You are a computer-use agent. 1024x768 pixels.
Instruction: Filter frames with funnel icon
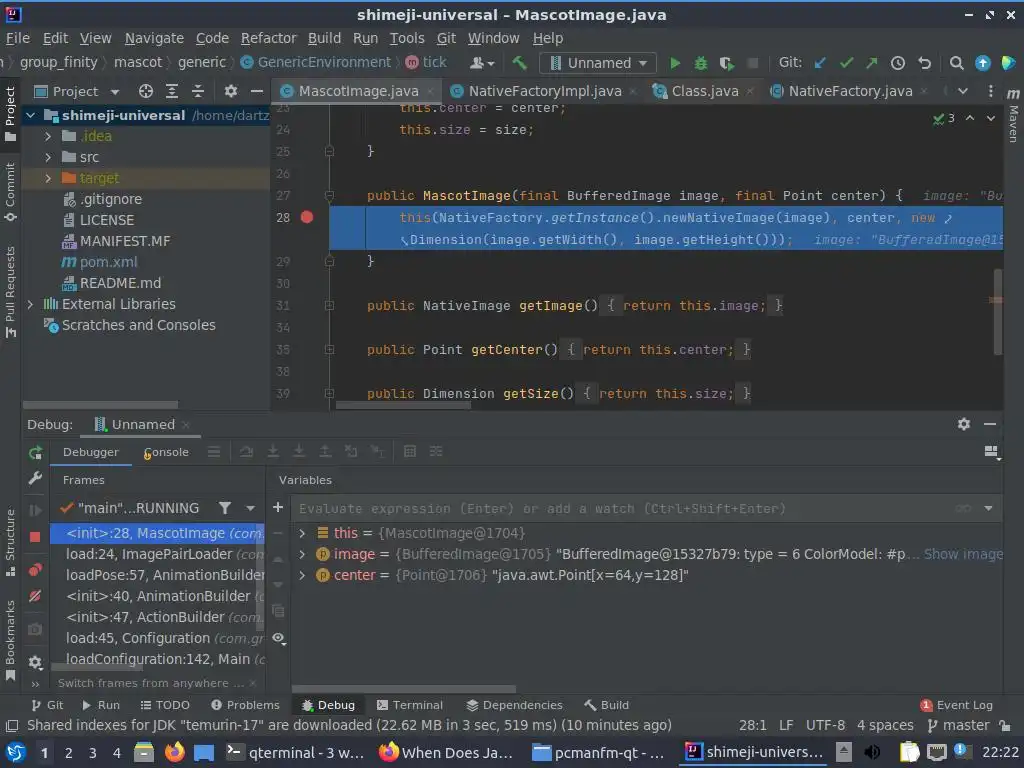tap(225, 507)
